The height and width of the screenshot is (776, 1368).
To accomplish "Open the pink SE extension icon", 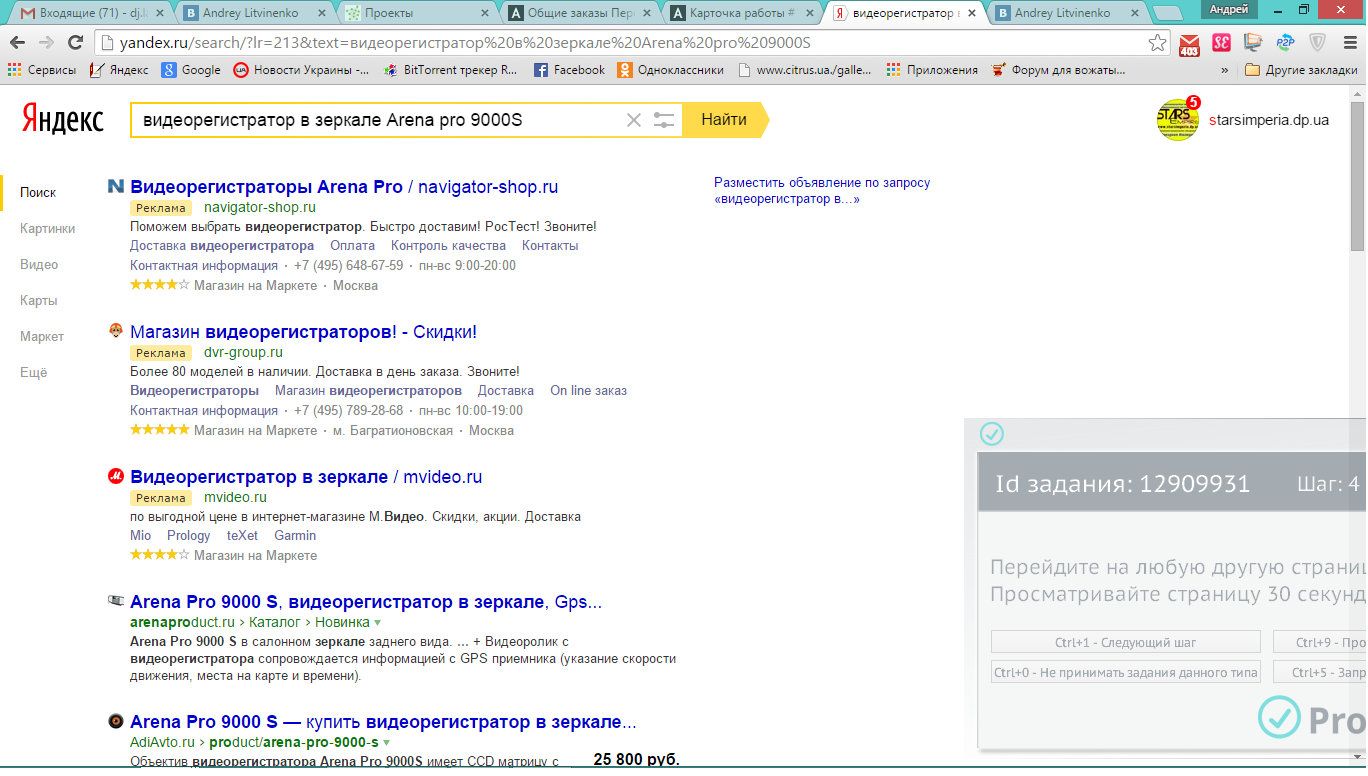I will (1221, 43).
